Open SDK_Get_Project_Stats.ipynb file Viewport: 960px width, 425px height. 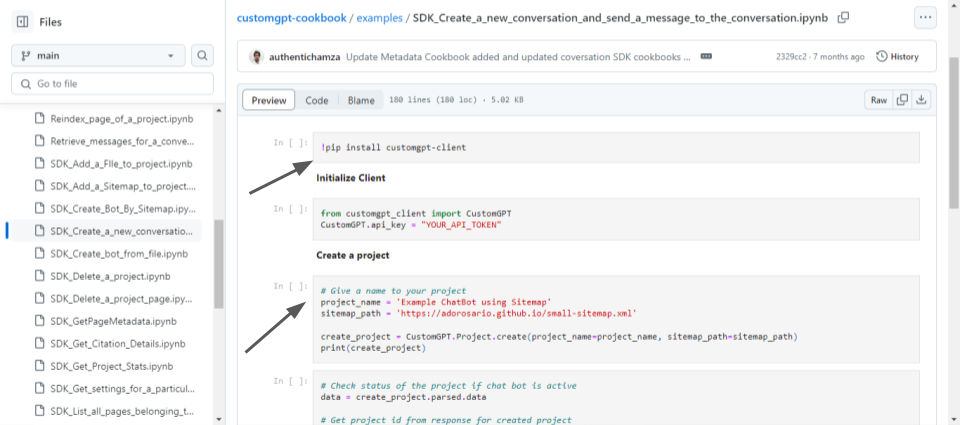tap(112, 366)
